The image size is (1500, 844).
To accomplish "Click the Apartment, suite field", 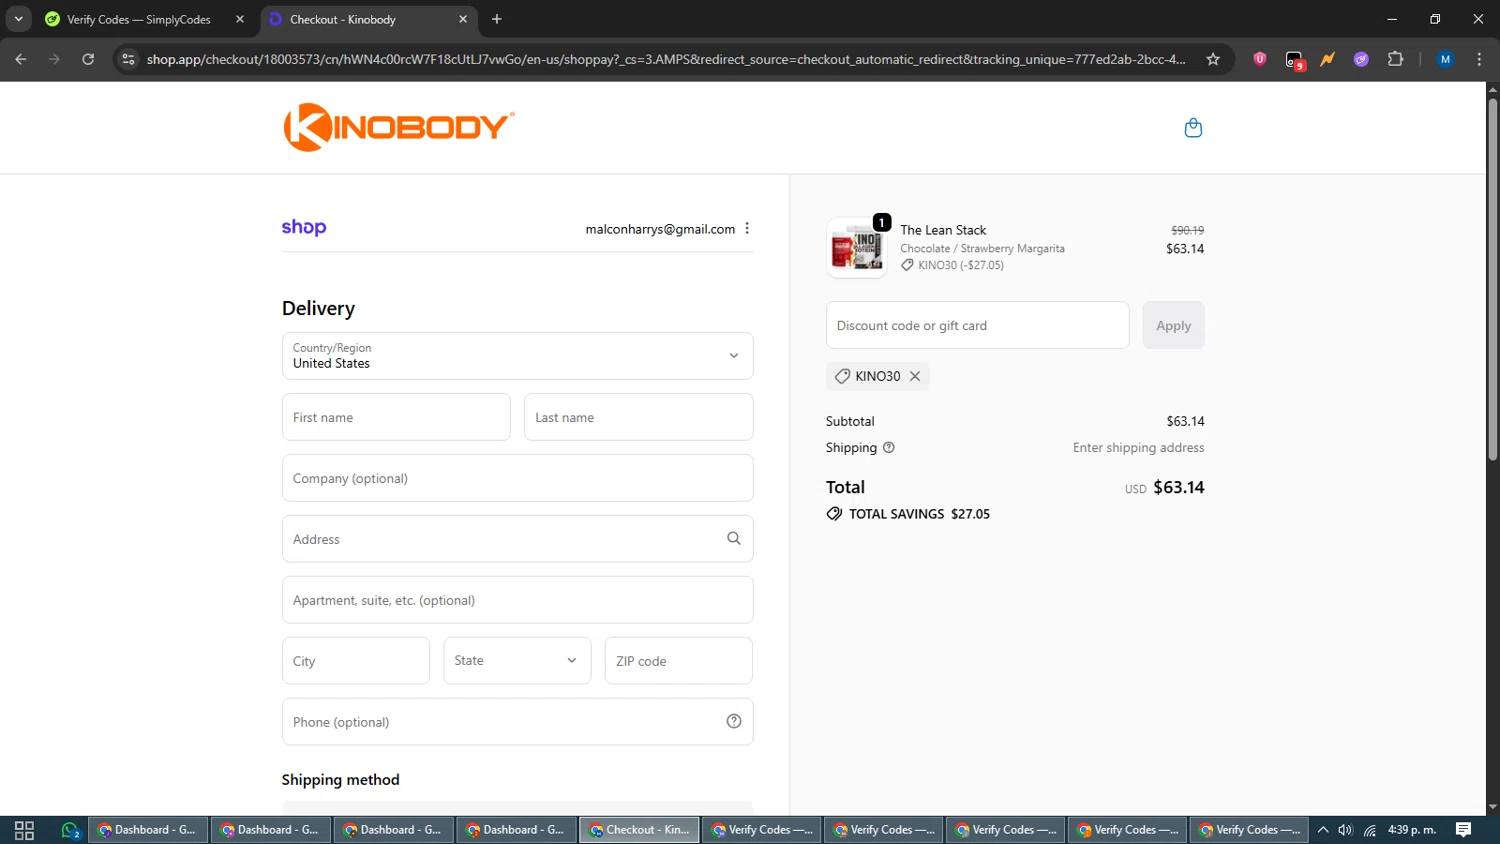I will [517, 600].
